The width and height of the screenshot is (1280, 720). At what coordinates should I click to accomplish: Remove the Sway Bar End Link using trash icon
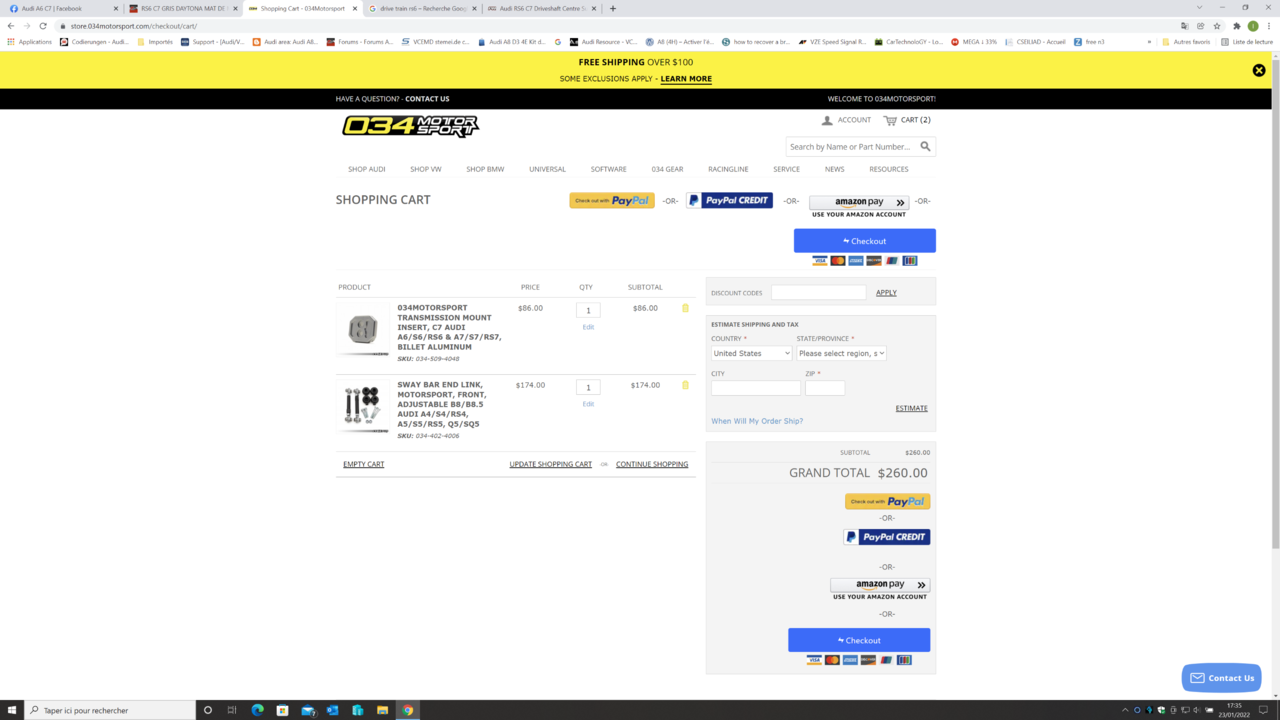[x=685, y=384]
